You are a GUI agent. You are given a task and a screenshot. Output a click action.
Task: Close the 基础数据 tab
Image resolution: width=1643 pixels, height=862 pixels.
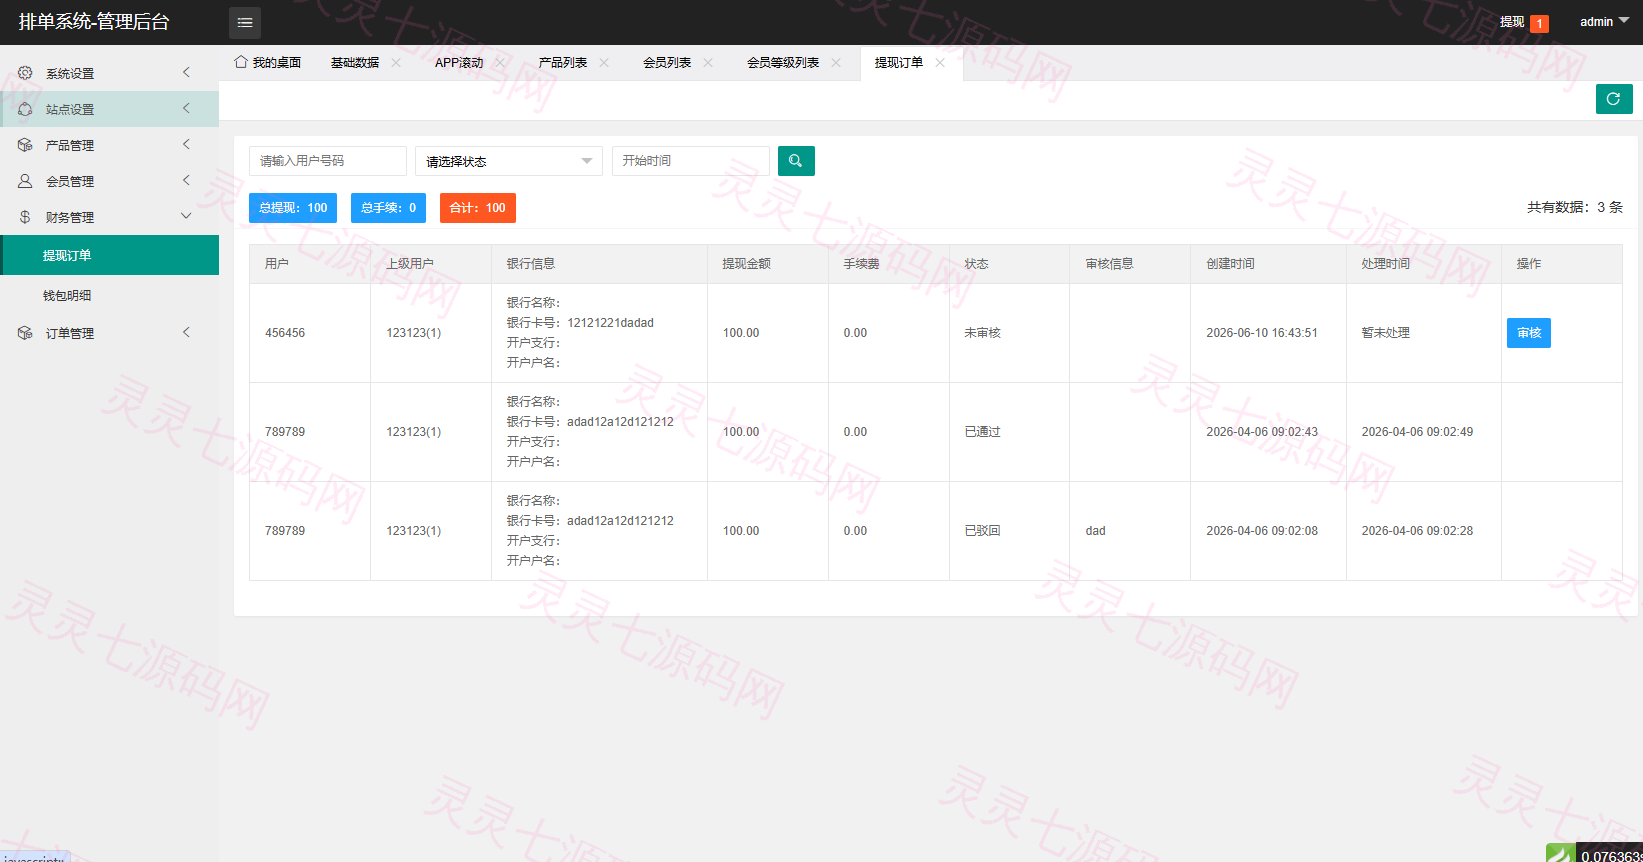point(396,62)
